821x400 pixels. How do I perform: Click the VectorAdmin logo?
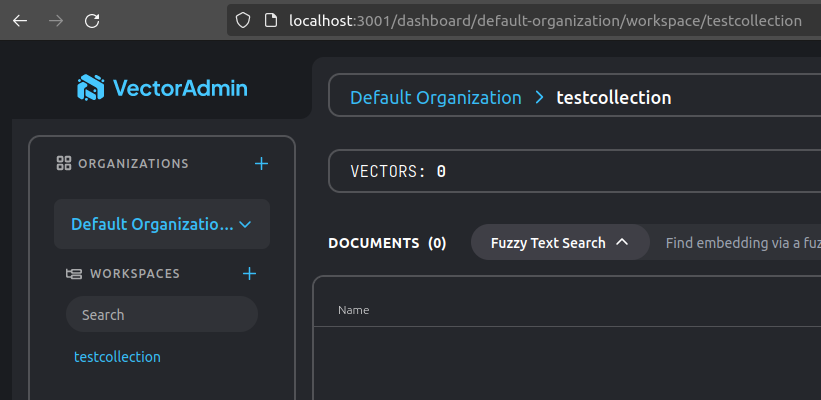(162, 88)
